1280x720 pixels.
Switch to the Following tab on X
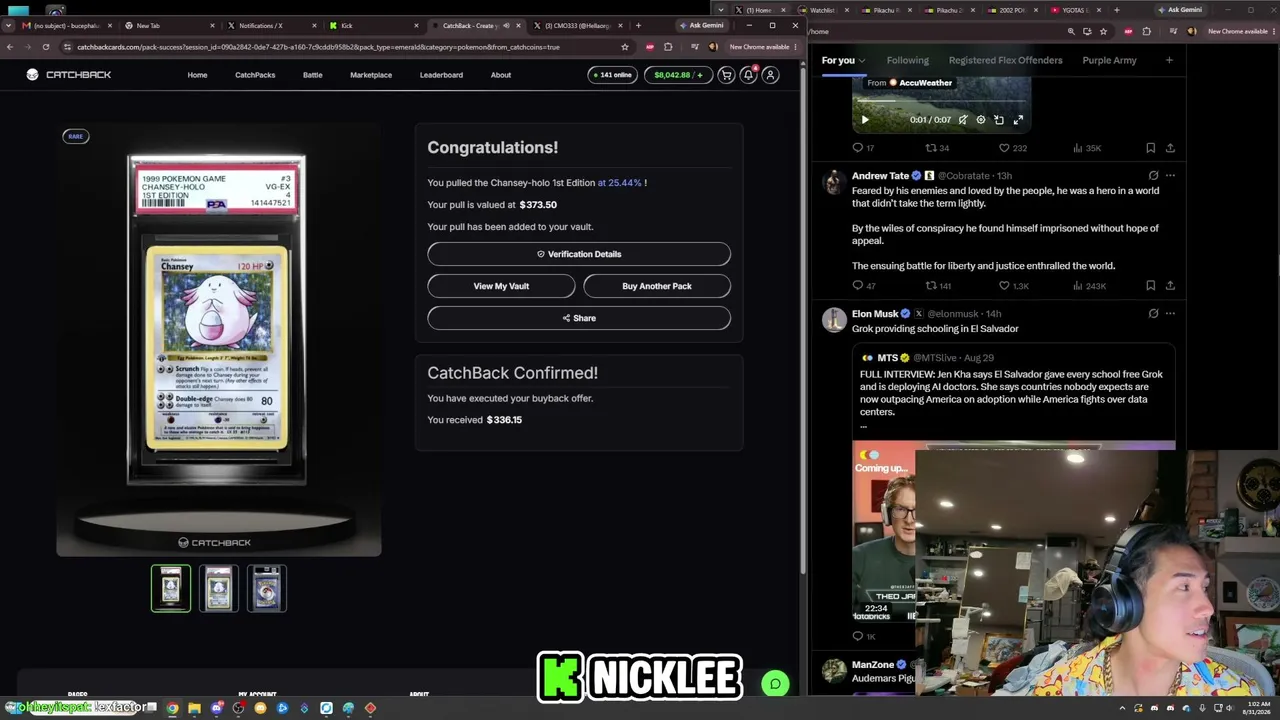click(907, 60)
